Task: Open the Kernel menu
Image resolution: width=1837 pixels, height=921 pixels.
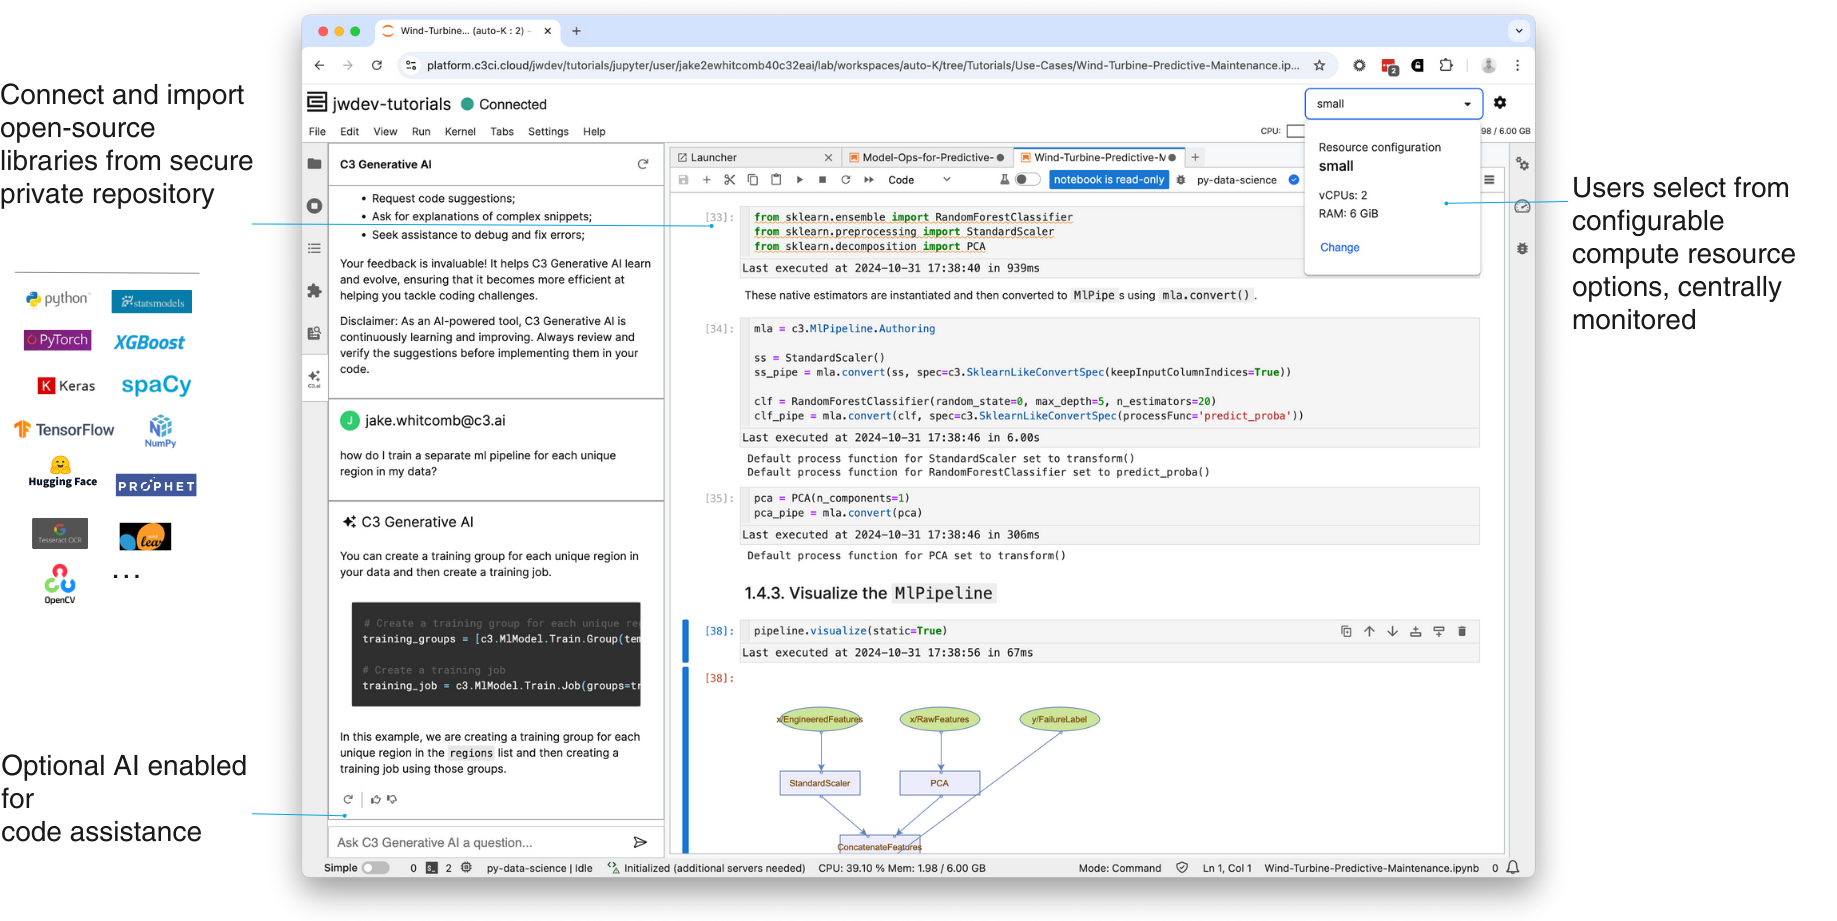Action: click(x=460, y=132)
